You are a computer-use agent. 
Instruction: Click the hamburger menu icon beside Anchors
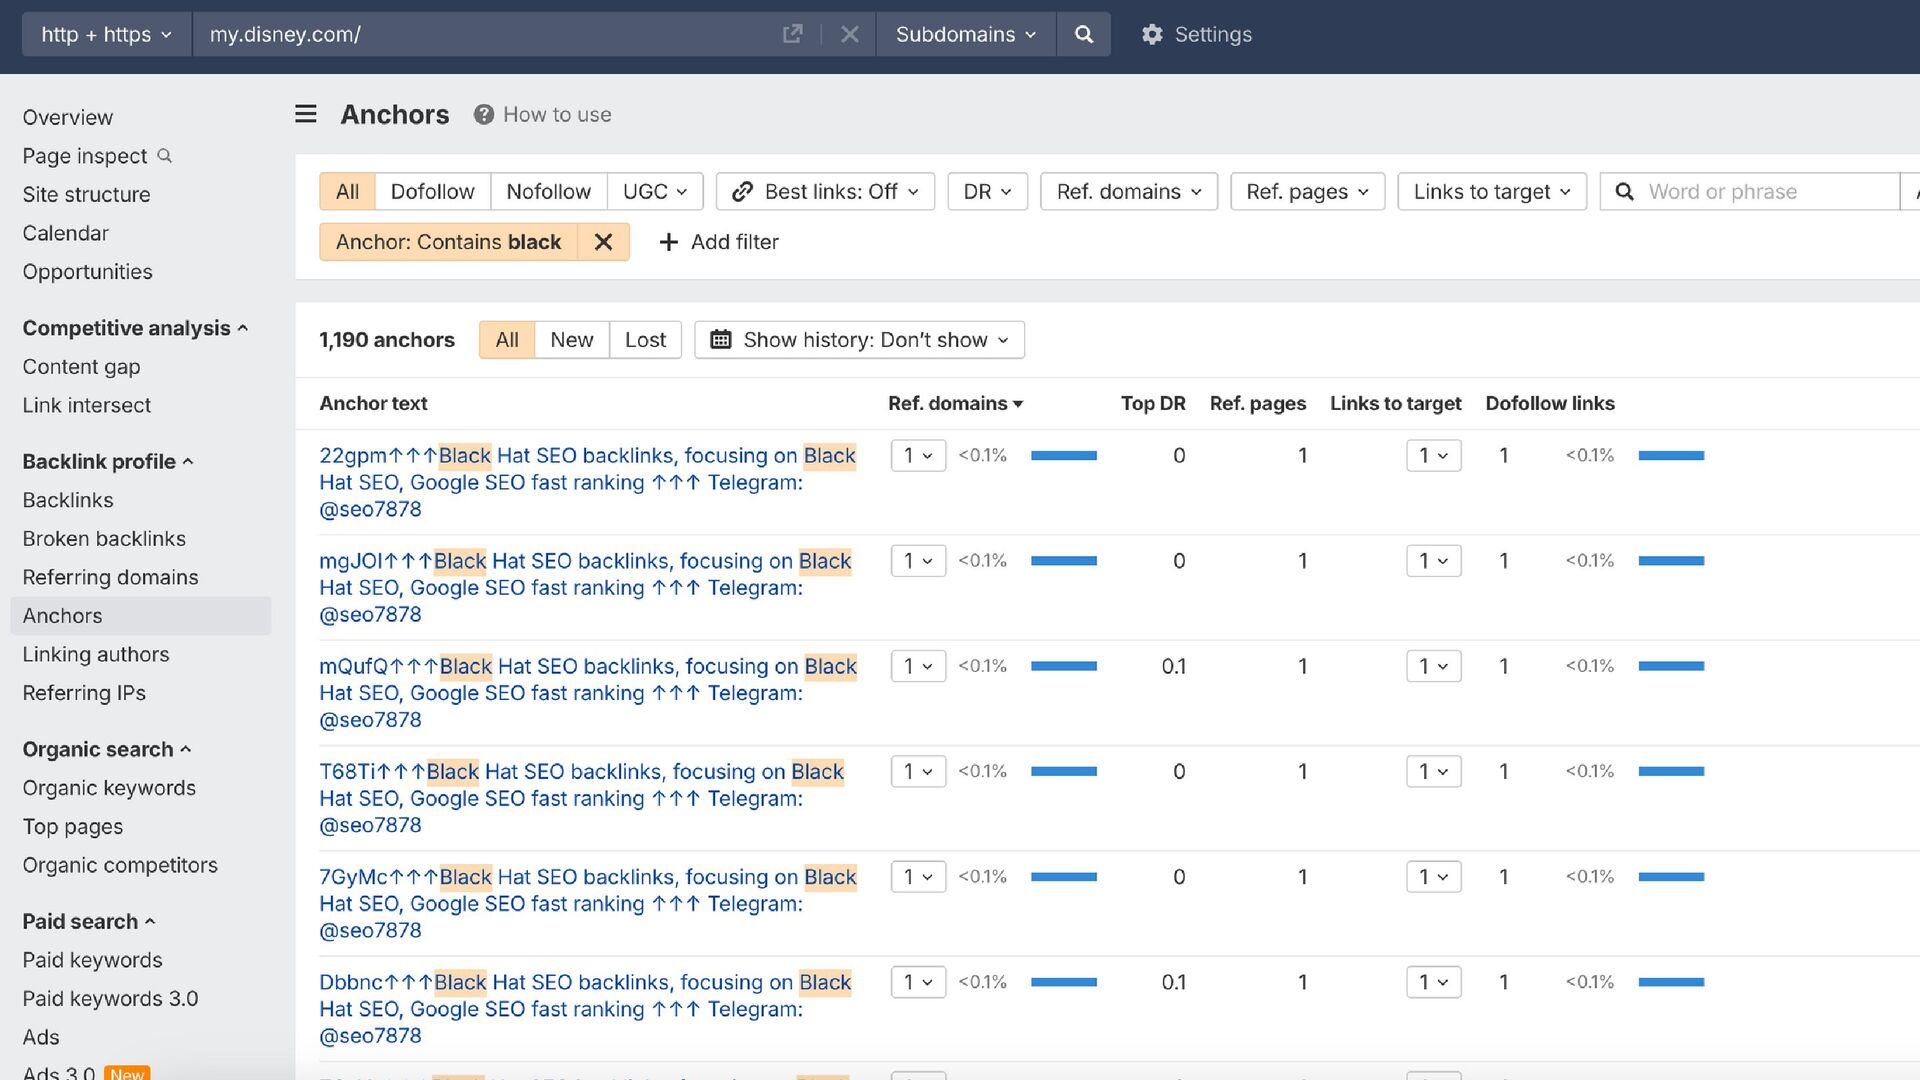pyautogui.click(x=306, y=114)
